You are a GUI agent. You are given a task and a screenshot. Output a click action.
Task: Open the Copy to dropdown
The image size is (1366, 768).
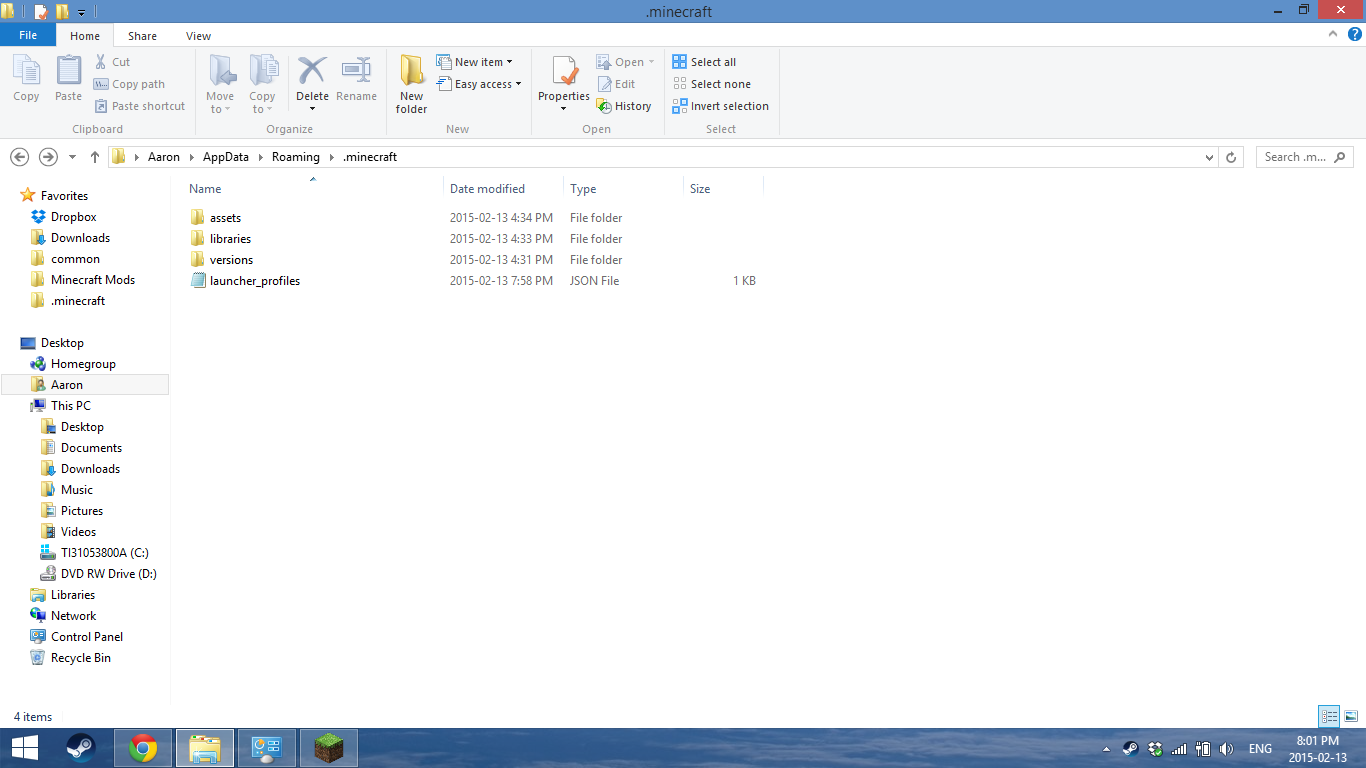263,84
